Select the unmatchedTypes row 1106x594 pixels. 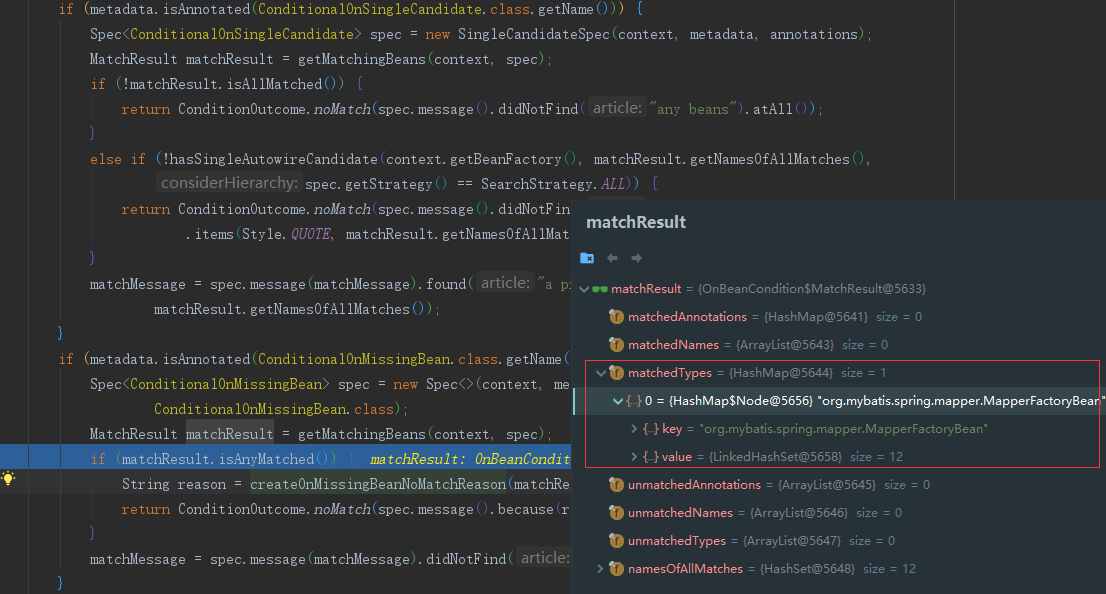coord(839,541)
